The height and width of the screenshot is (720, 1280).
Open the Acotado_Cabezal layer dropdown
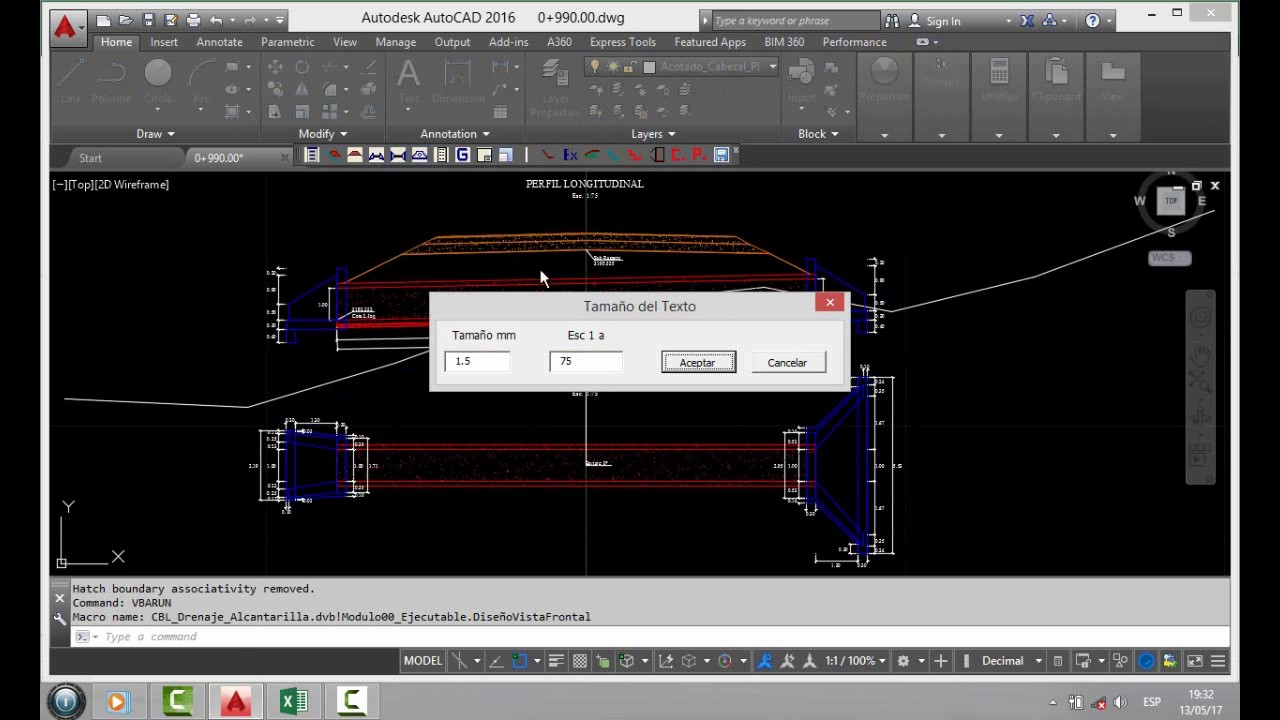pos(772,67)
